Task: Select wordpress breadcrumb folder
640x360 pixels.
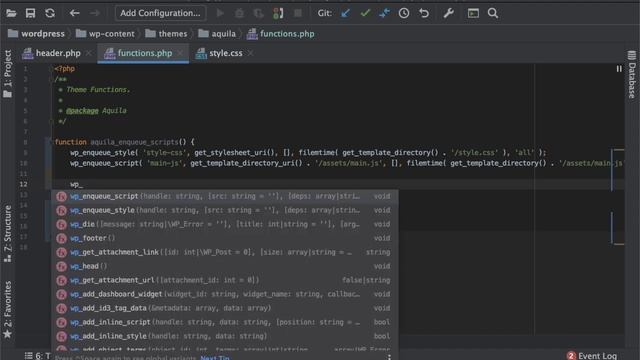Action: click(x=36, y=33)
